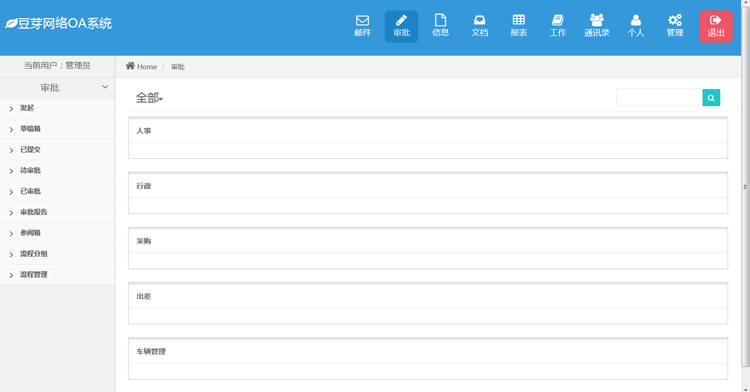The height and width of the screenshot is (392, 750).
Task: Collapse the 审批 sidebar section
Action: [x=57, y=87]
